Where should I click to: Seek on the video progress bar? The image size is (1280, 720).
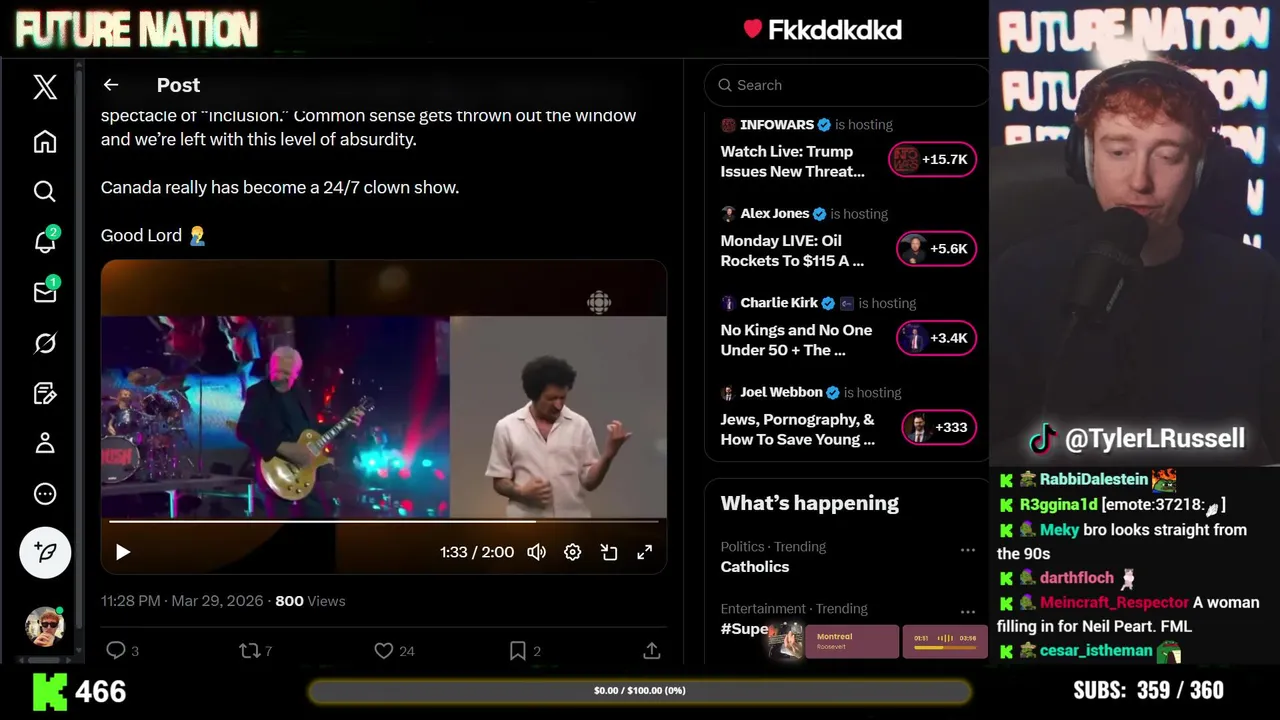click(384, 521)
